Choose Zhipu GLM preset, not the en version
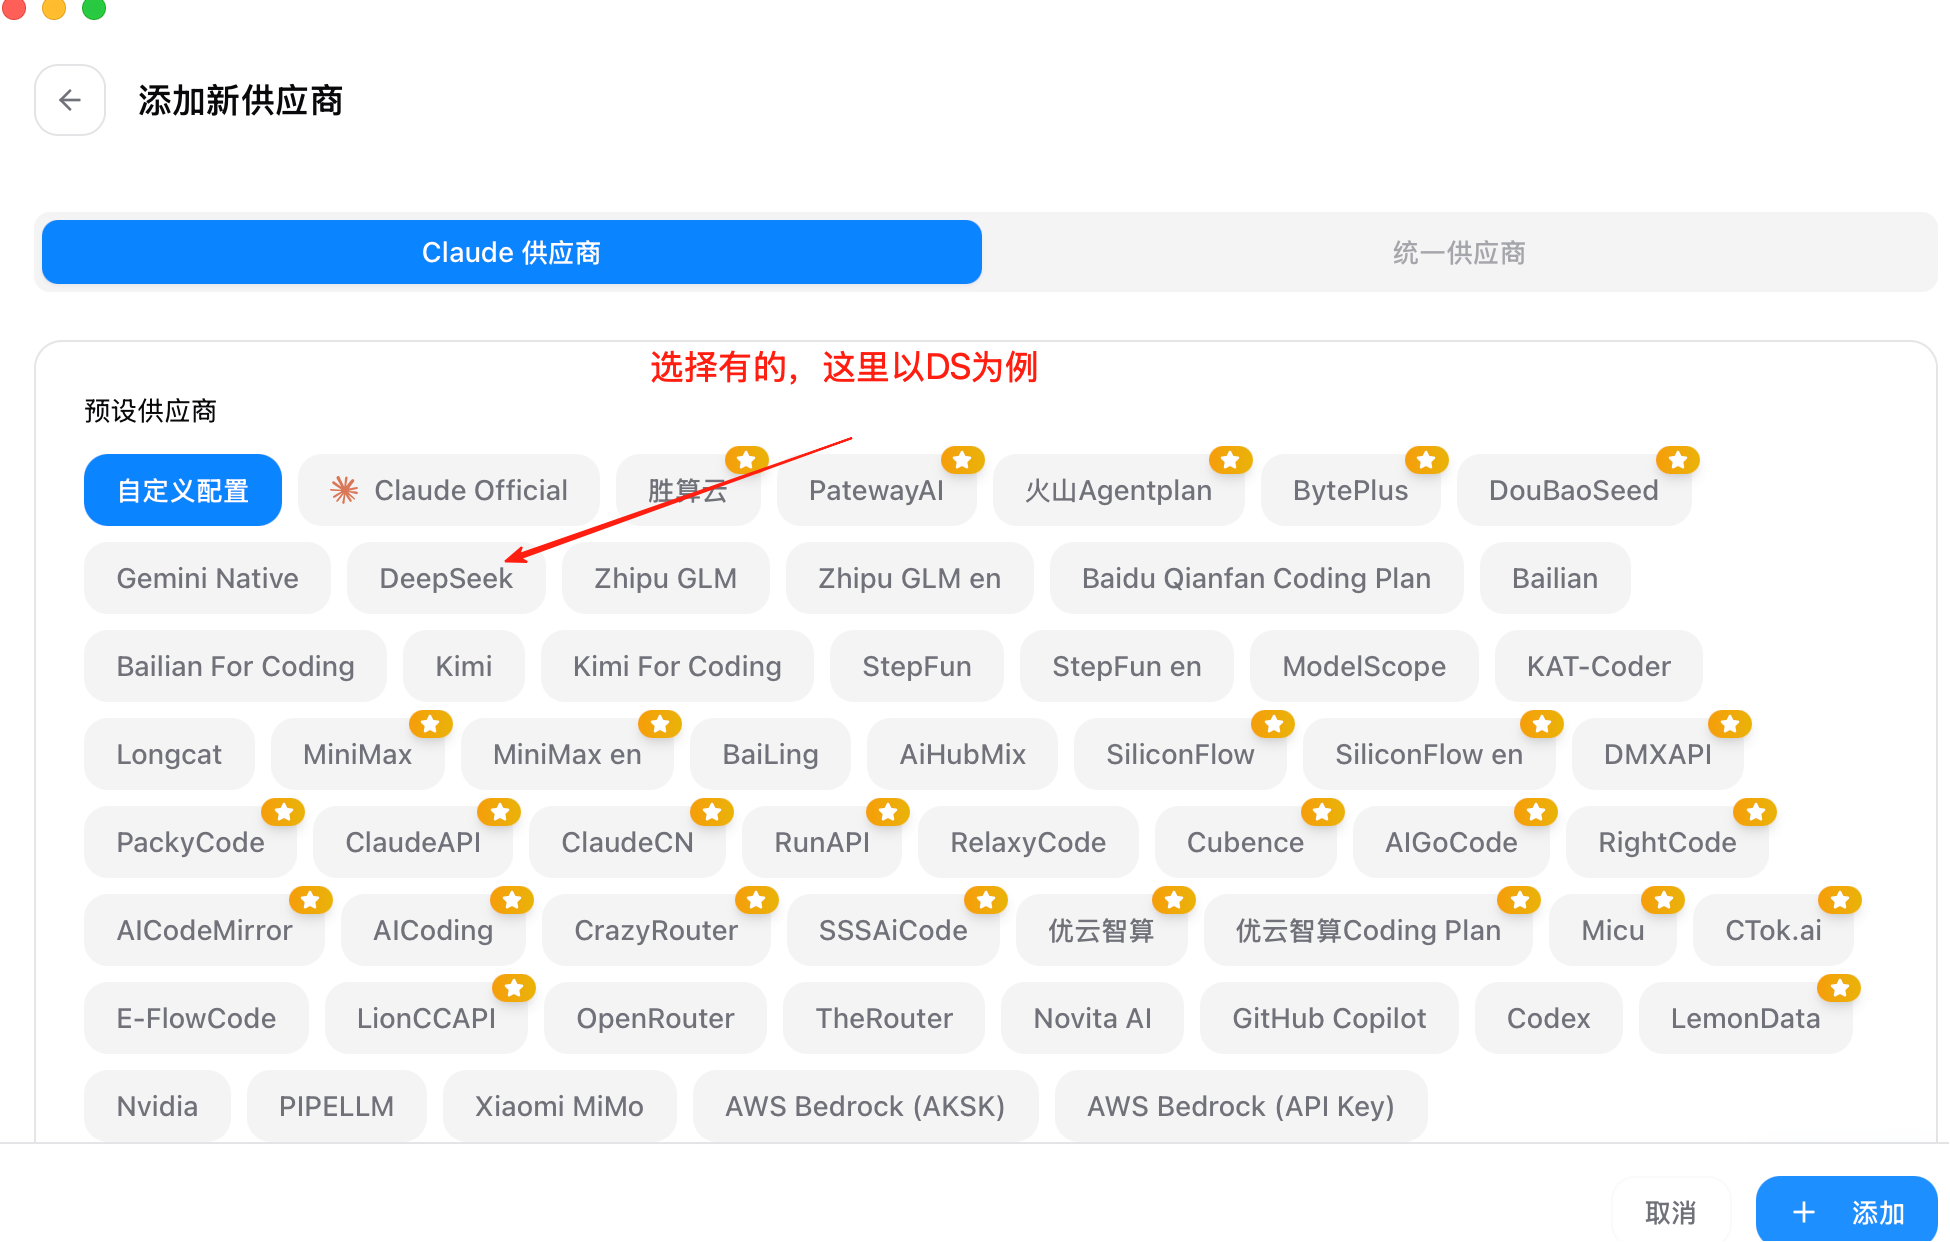The image size is (1950, 1242). pyautogui.click(x=665, y=578)
